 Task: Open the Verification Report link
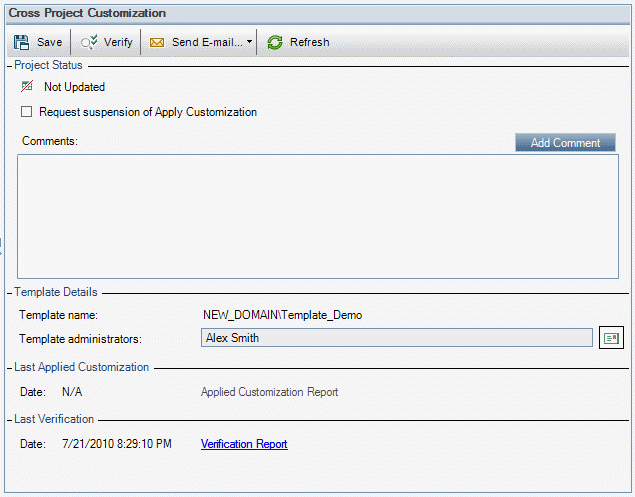click(x=244, y=444)
